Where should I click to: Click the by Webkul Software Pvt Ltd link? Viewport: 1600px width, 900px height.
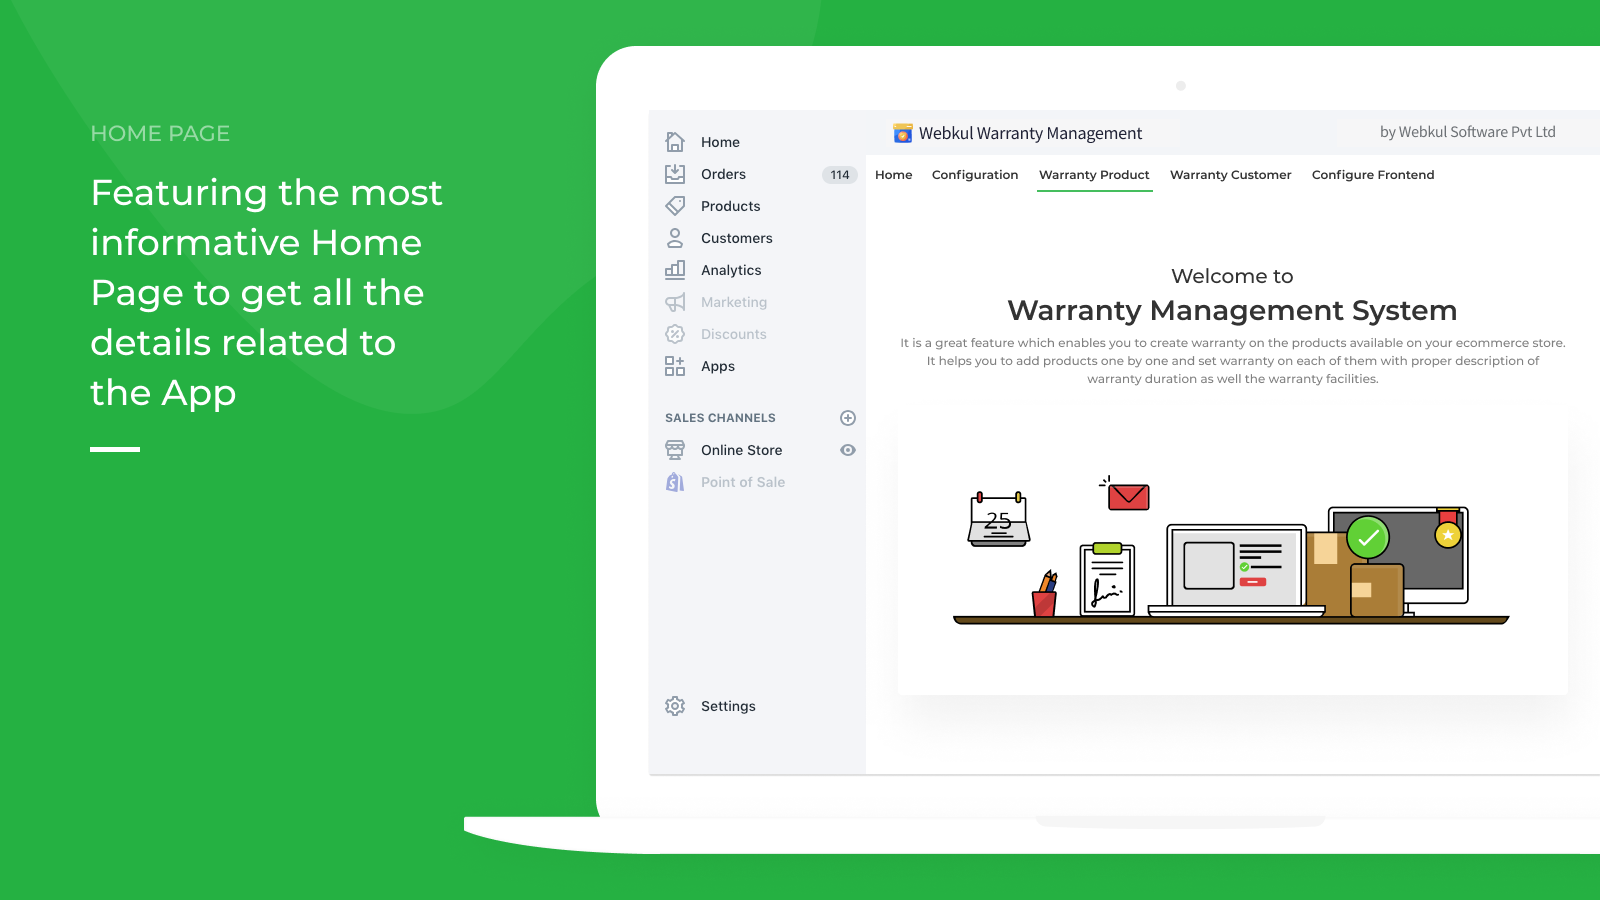[x=1466, y=131]
